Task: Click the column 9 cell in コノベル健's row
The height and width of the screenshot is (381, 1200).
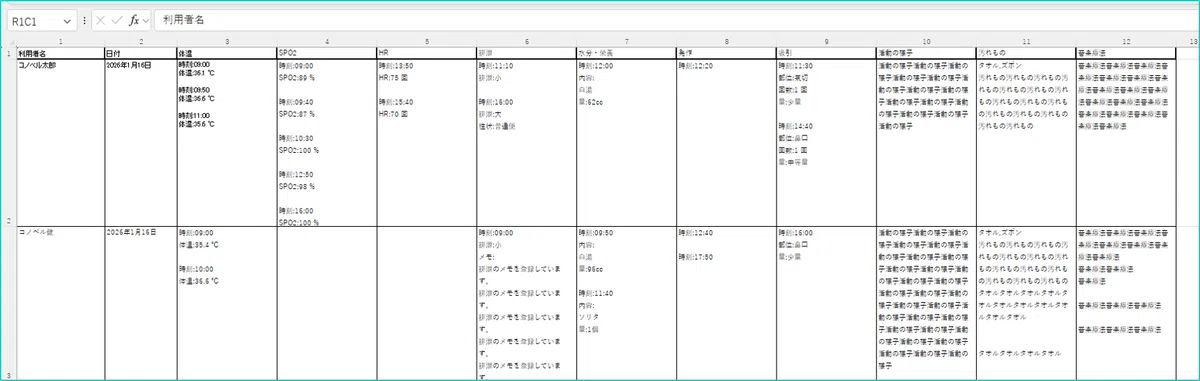Action: (x=826, y=302)
